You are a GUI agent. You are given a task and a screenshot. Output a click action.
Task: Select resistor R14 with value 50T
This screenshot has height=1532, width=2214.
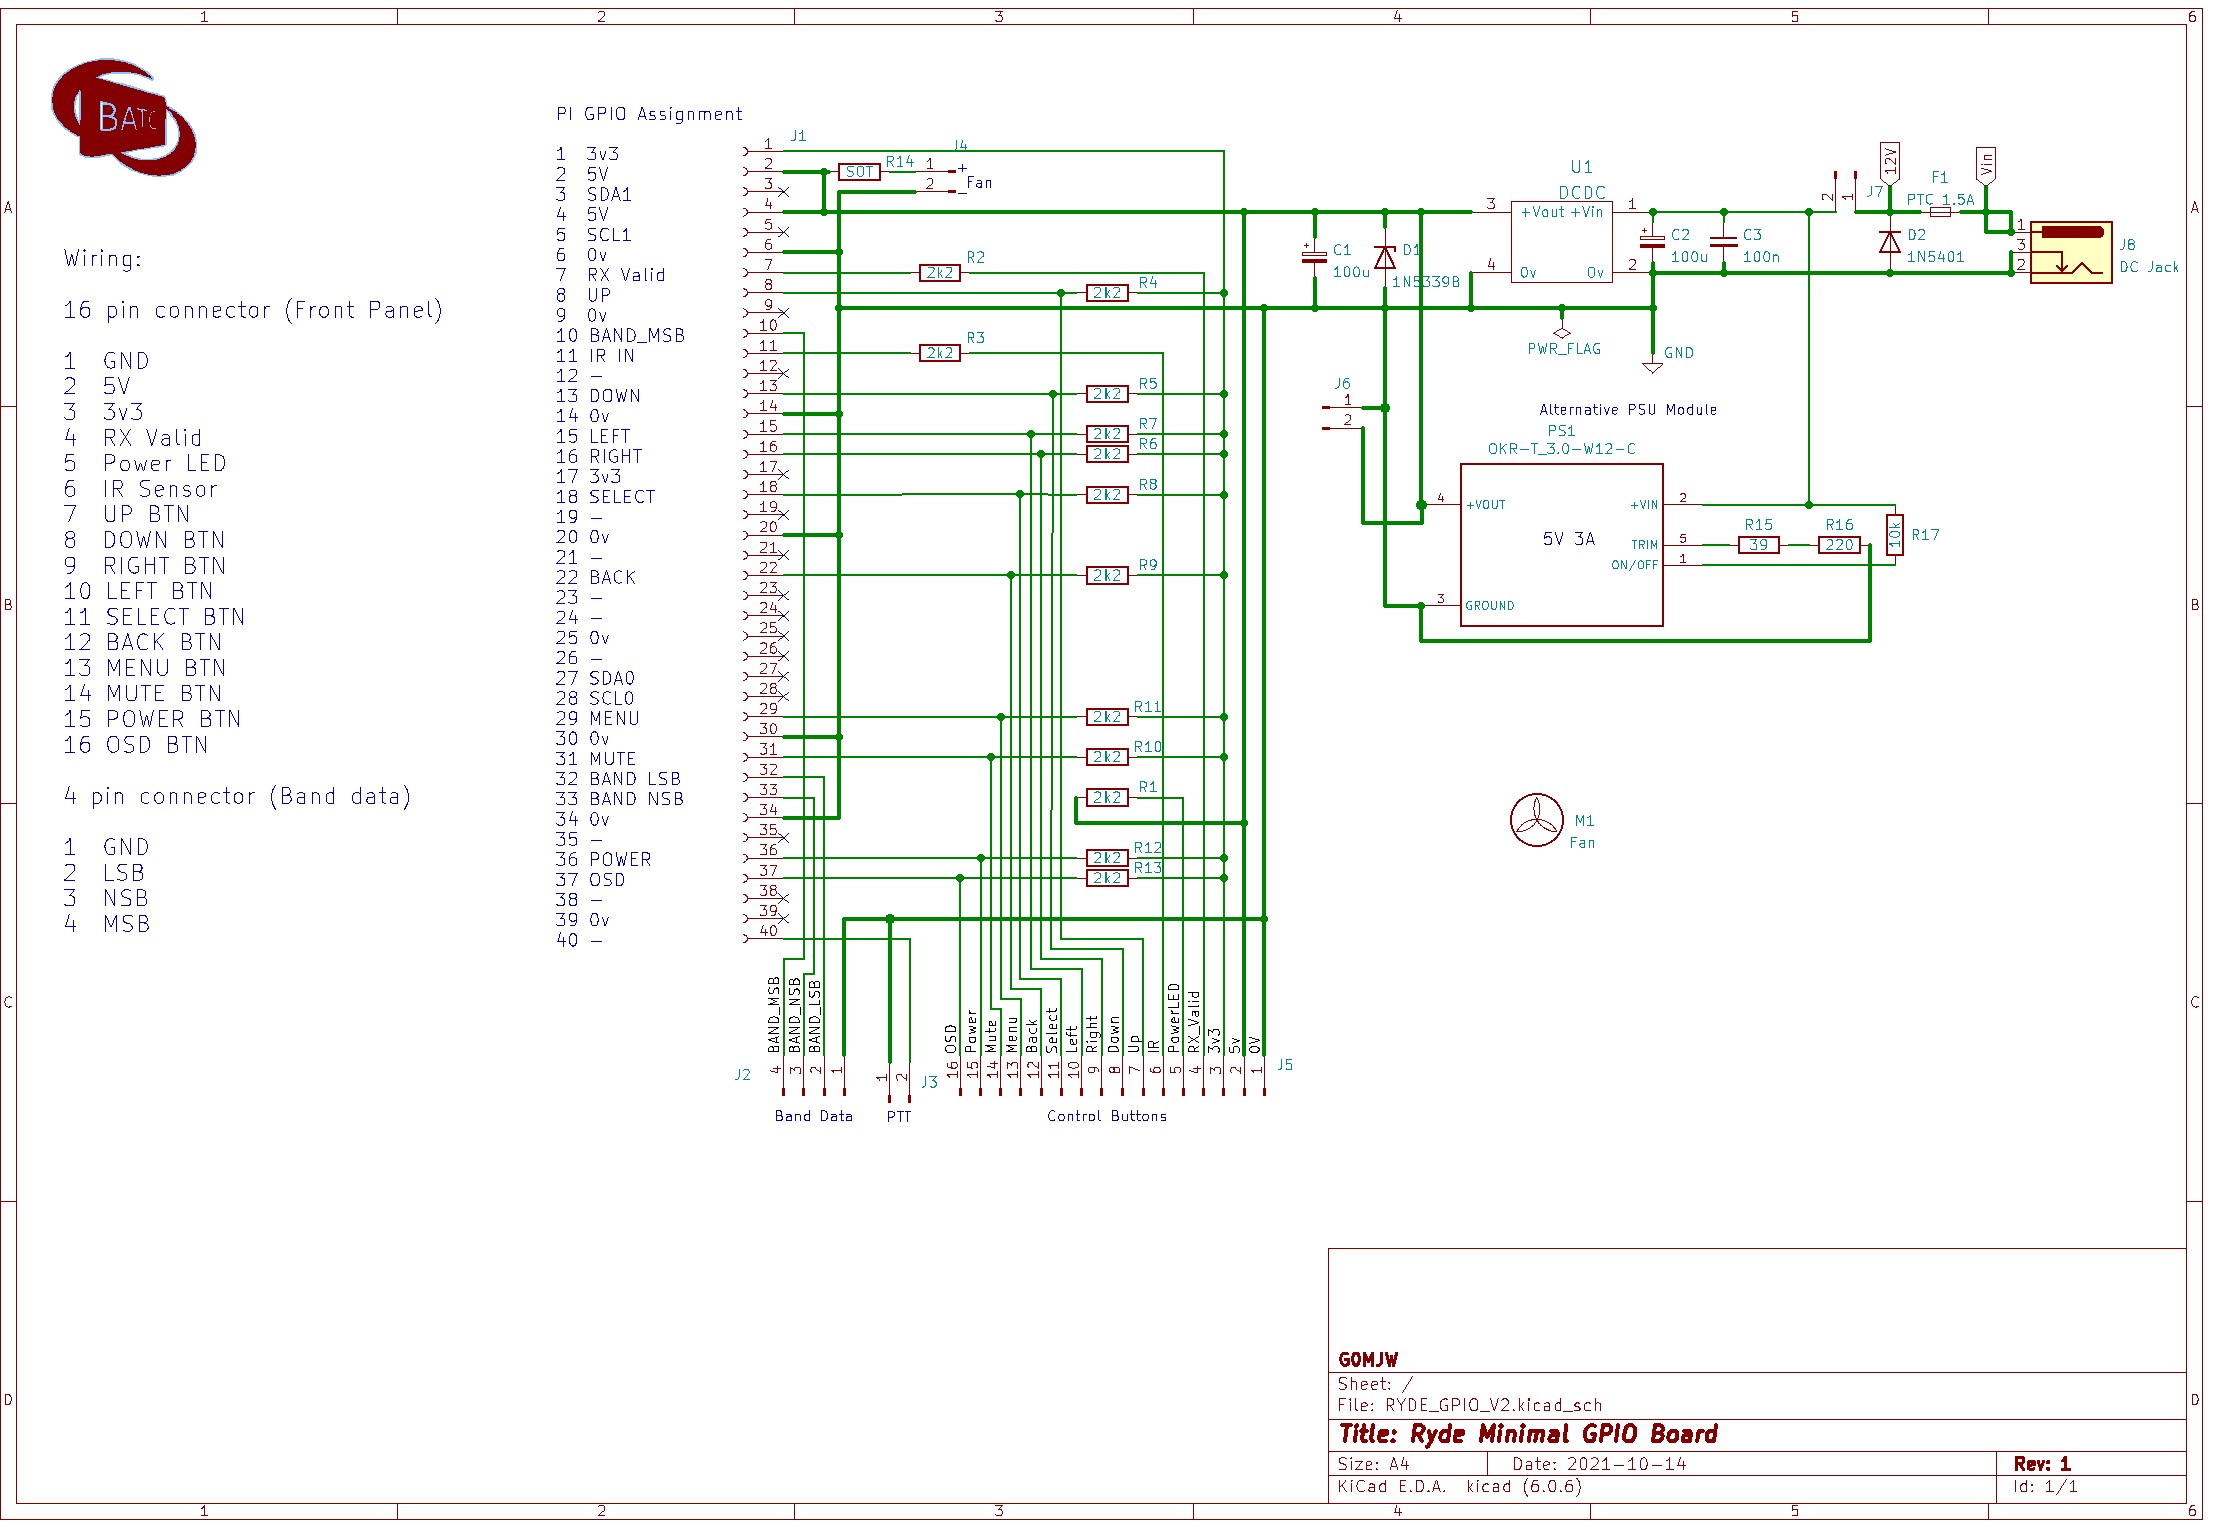(x=859, y=172)
